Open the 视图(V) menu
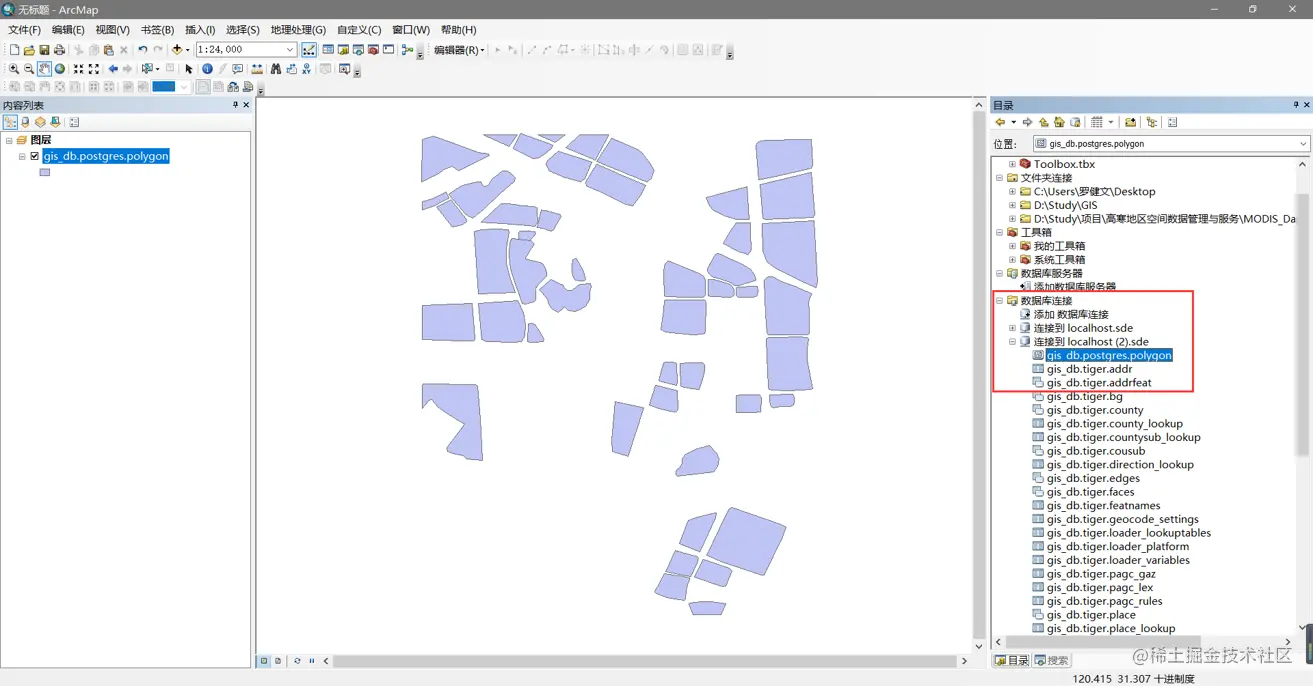Viewport: 1313px width, 686px height. coord(112,30)
